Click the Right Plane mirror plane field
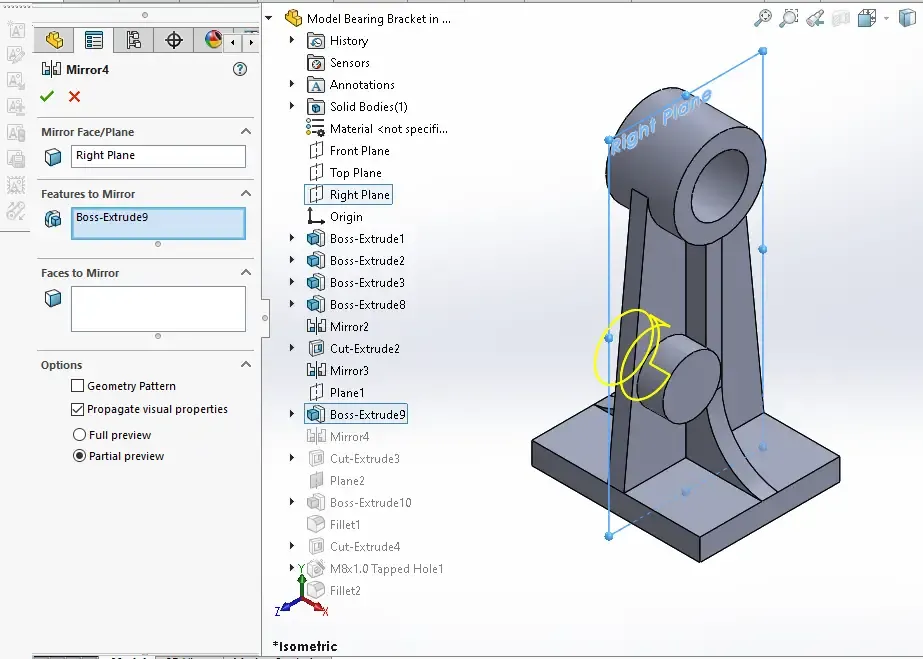Image resolution: width=923 pixels, height=659 pixels. tap(158, 156)
